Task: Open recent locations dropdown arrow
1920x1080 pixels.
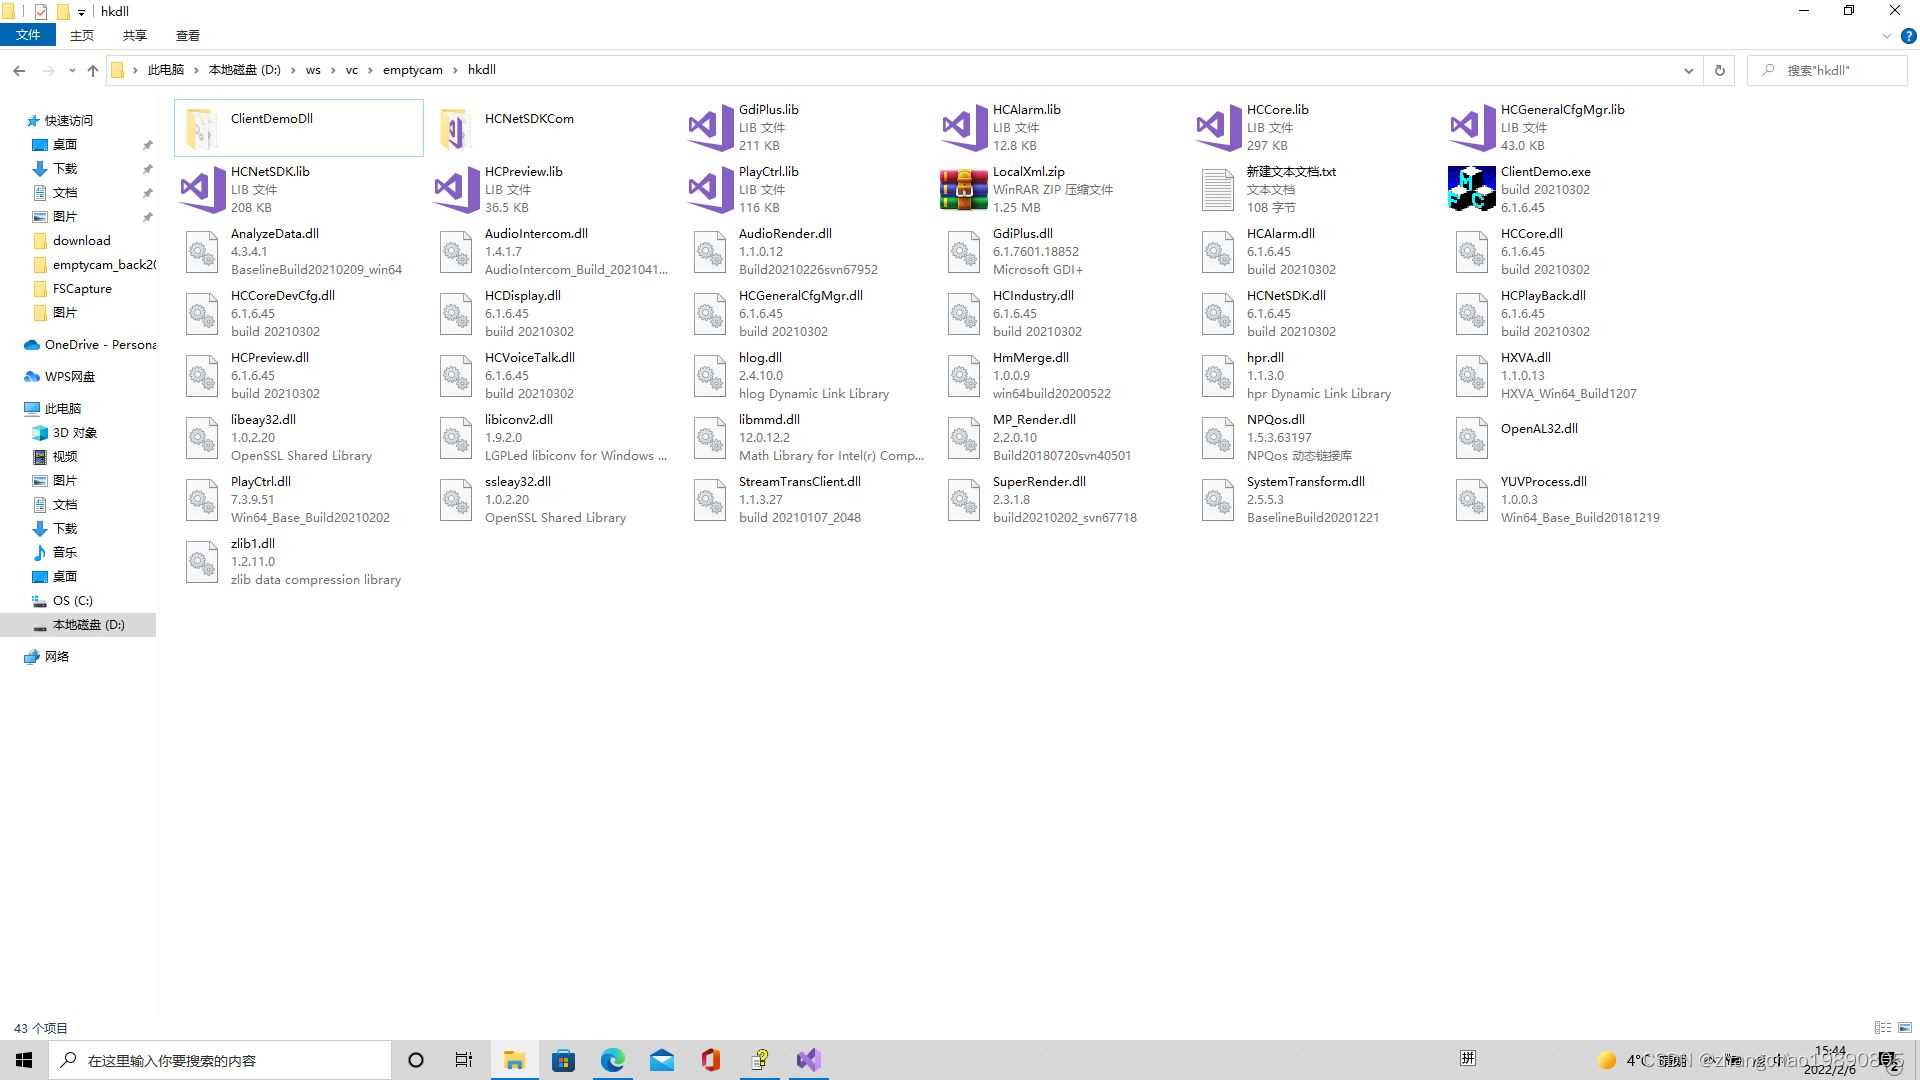Action: [x=72, y=70]
